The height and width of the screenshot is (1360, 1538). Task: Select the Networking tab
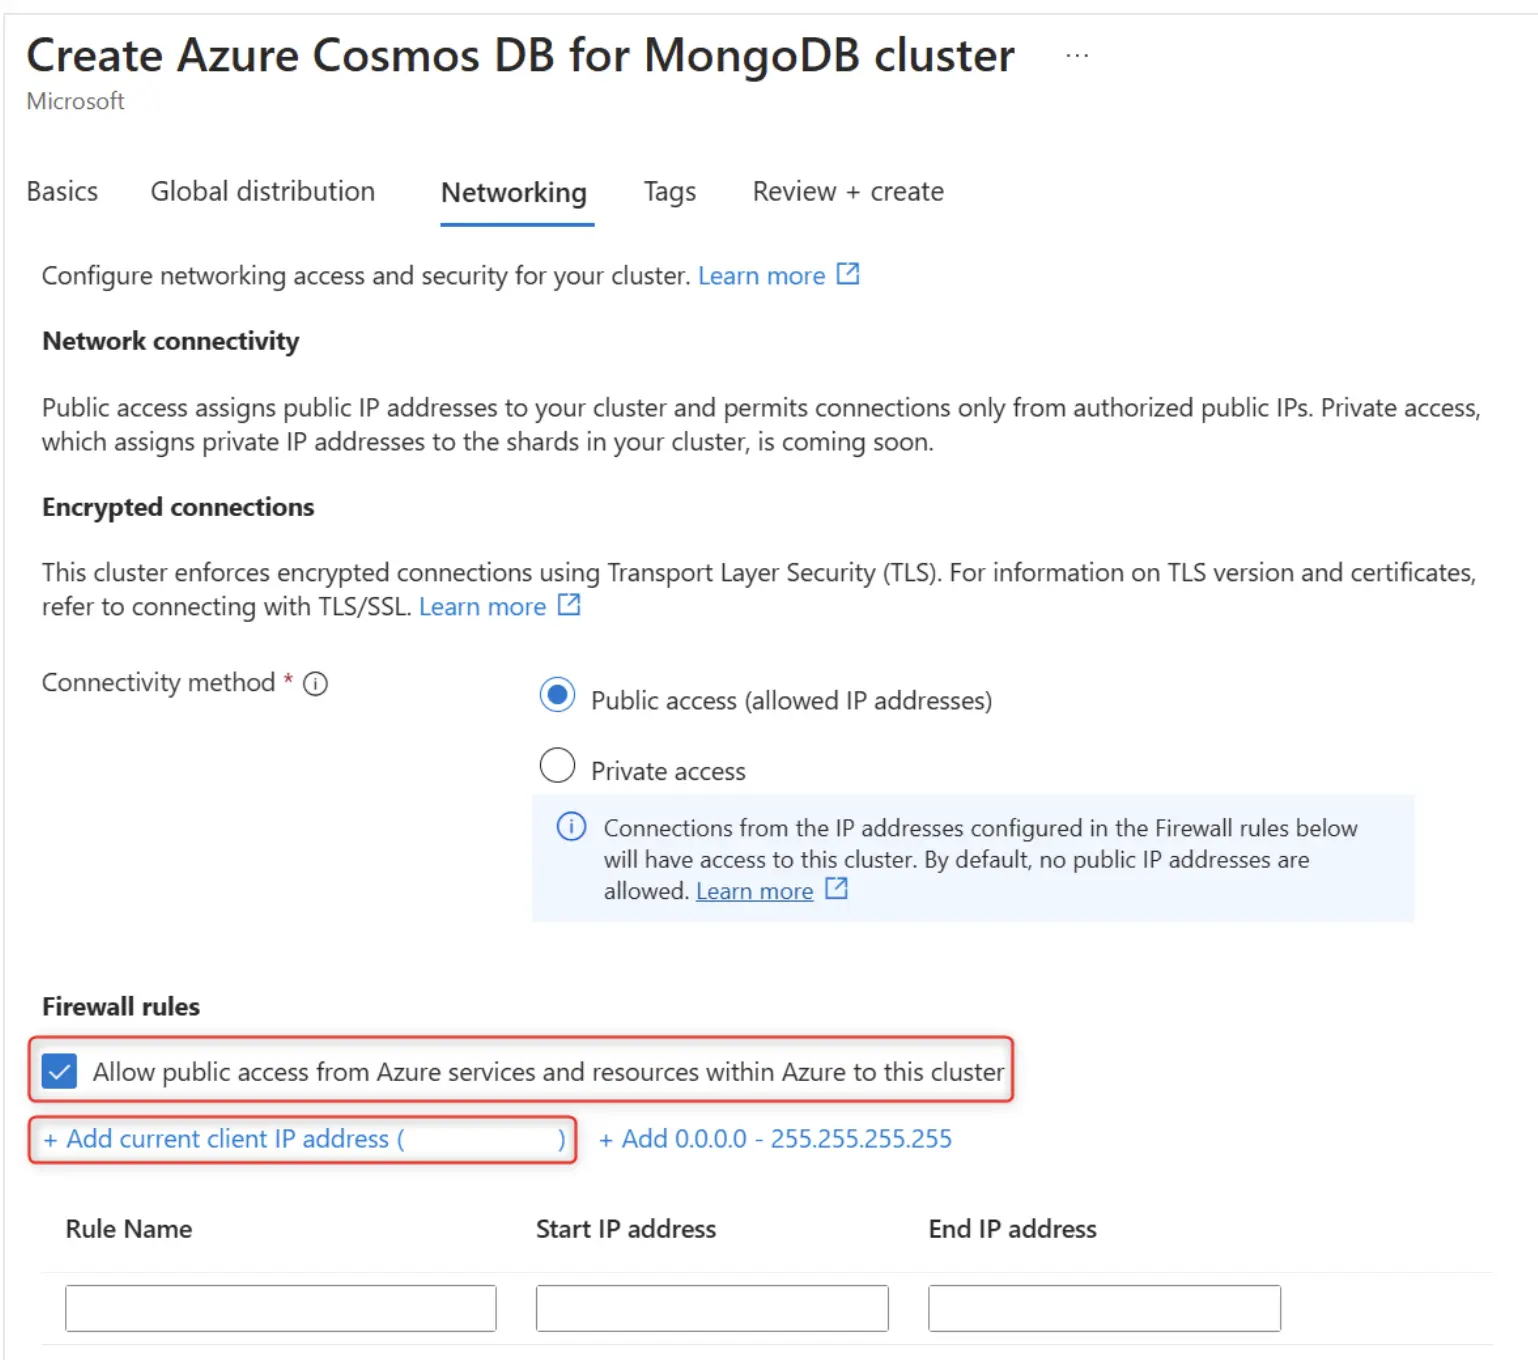pos(514,193)
